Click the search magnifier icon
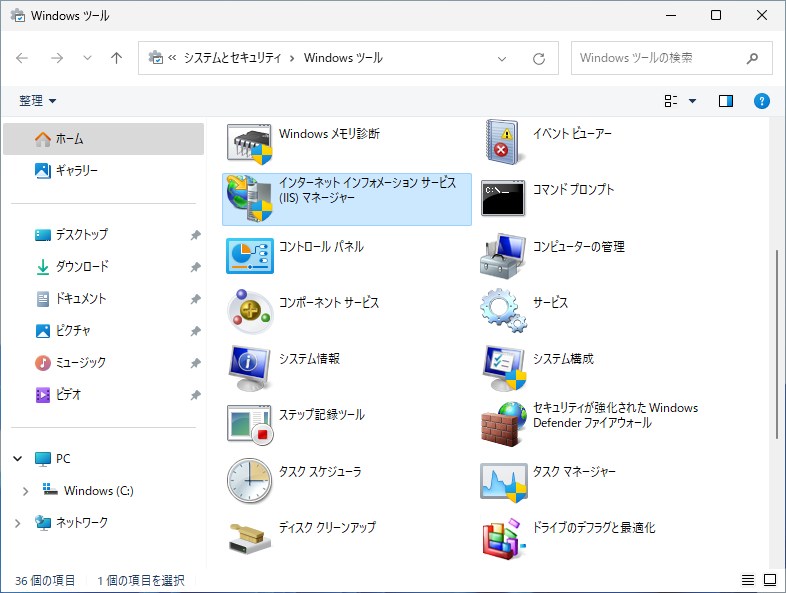Image resolution: width=786 pixels, height=593 pixels. tap(752, 59)
